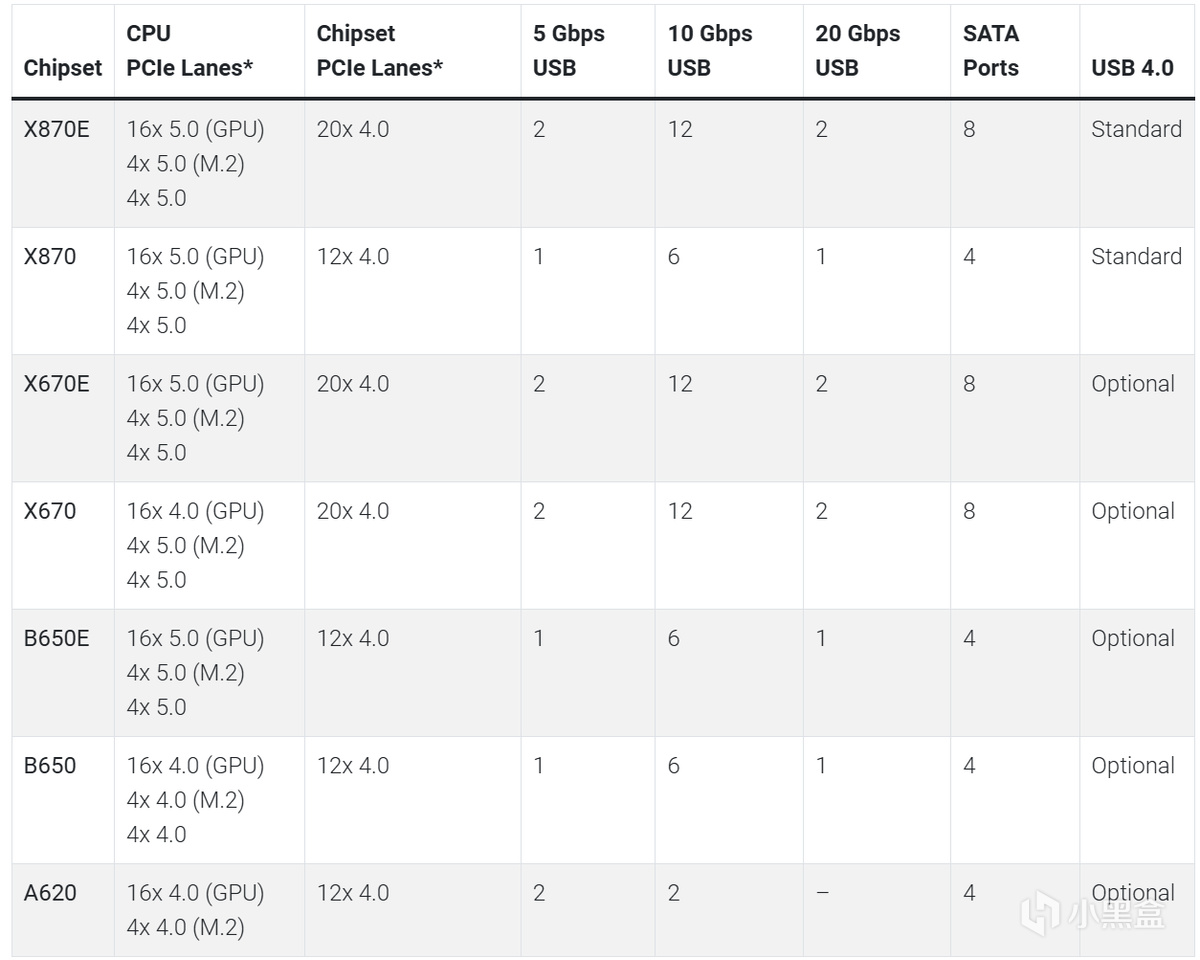Click Standard in the X870E row

[1136, 129]
